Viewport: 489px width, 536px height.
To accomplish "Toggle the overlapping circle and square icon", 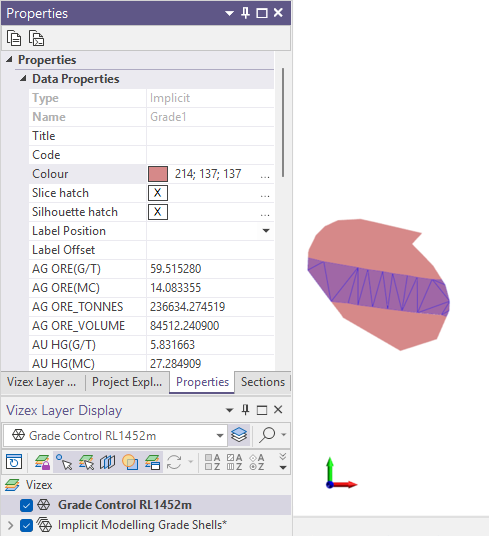I will [x=130, y=462].
